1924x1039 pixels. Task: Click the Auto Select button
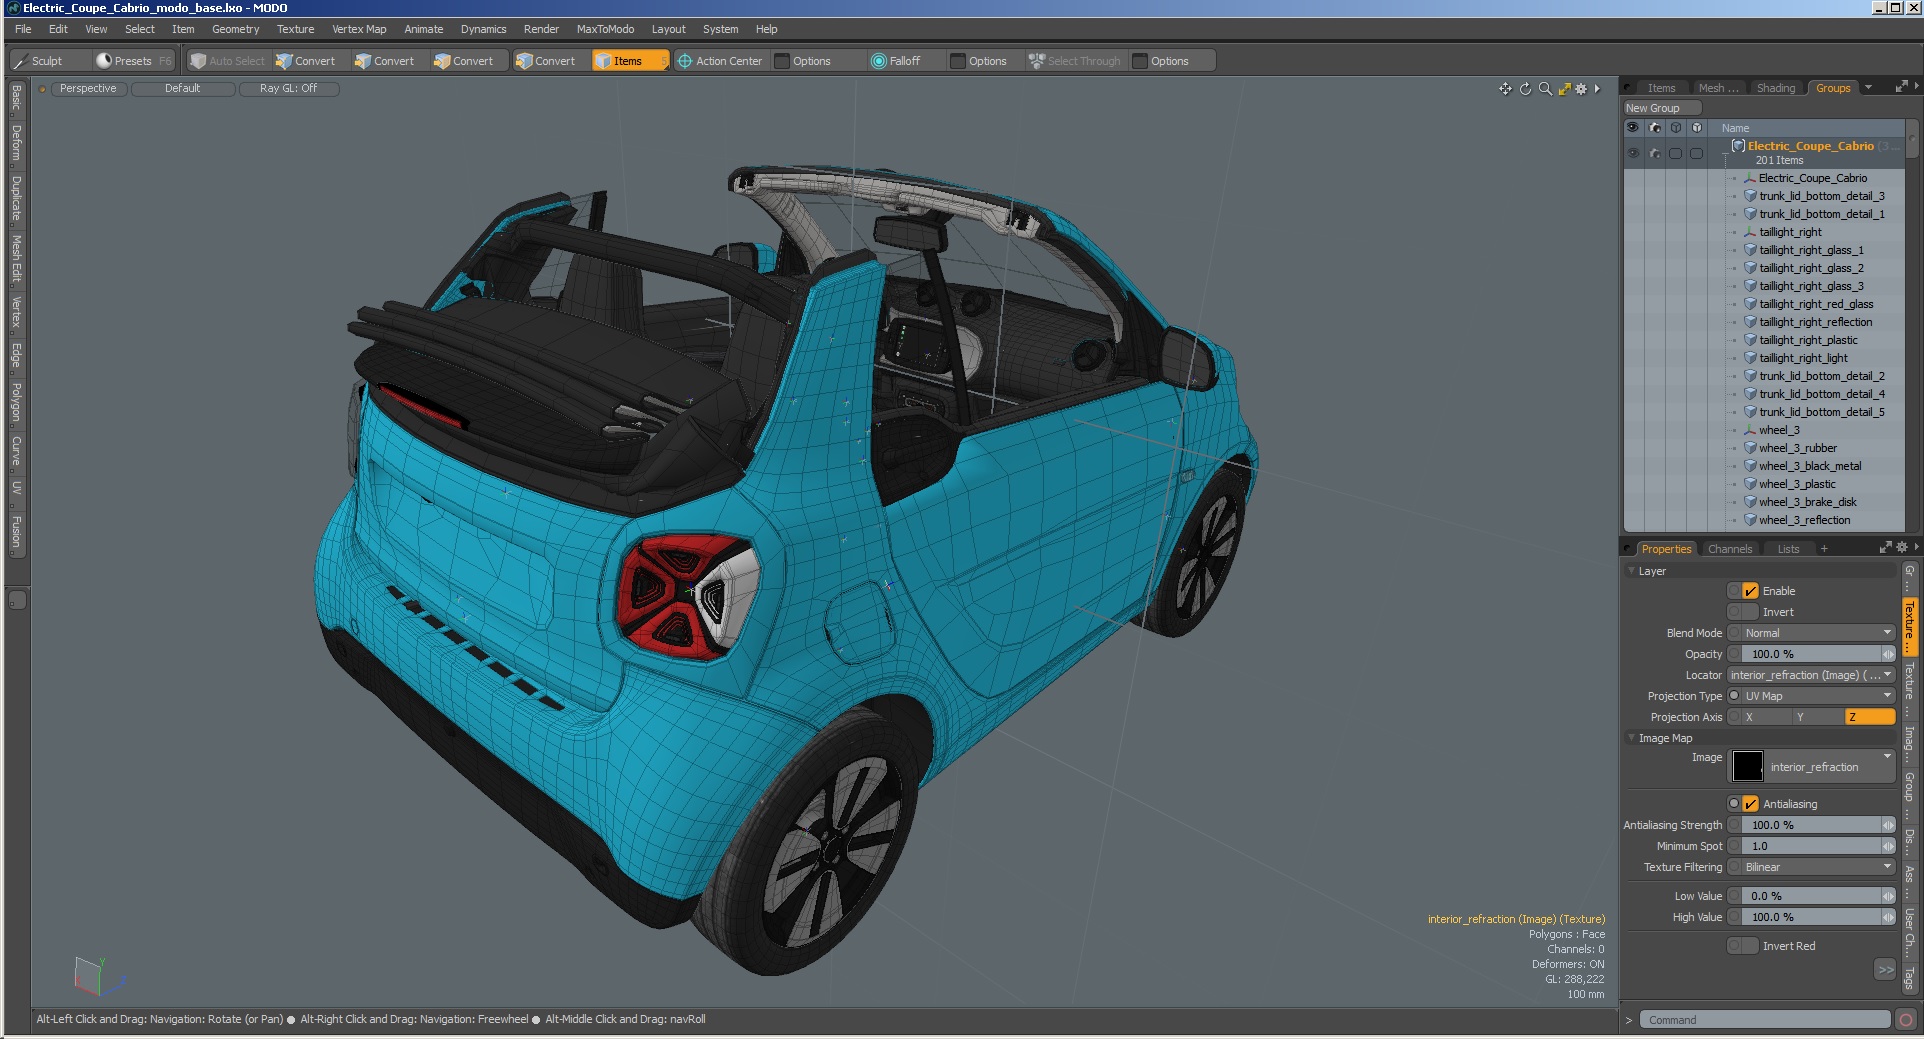coord(228,61)
